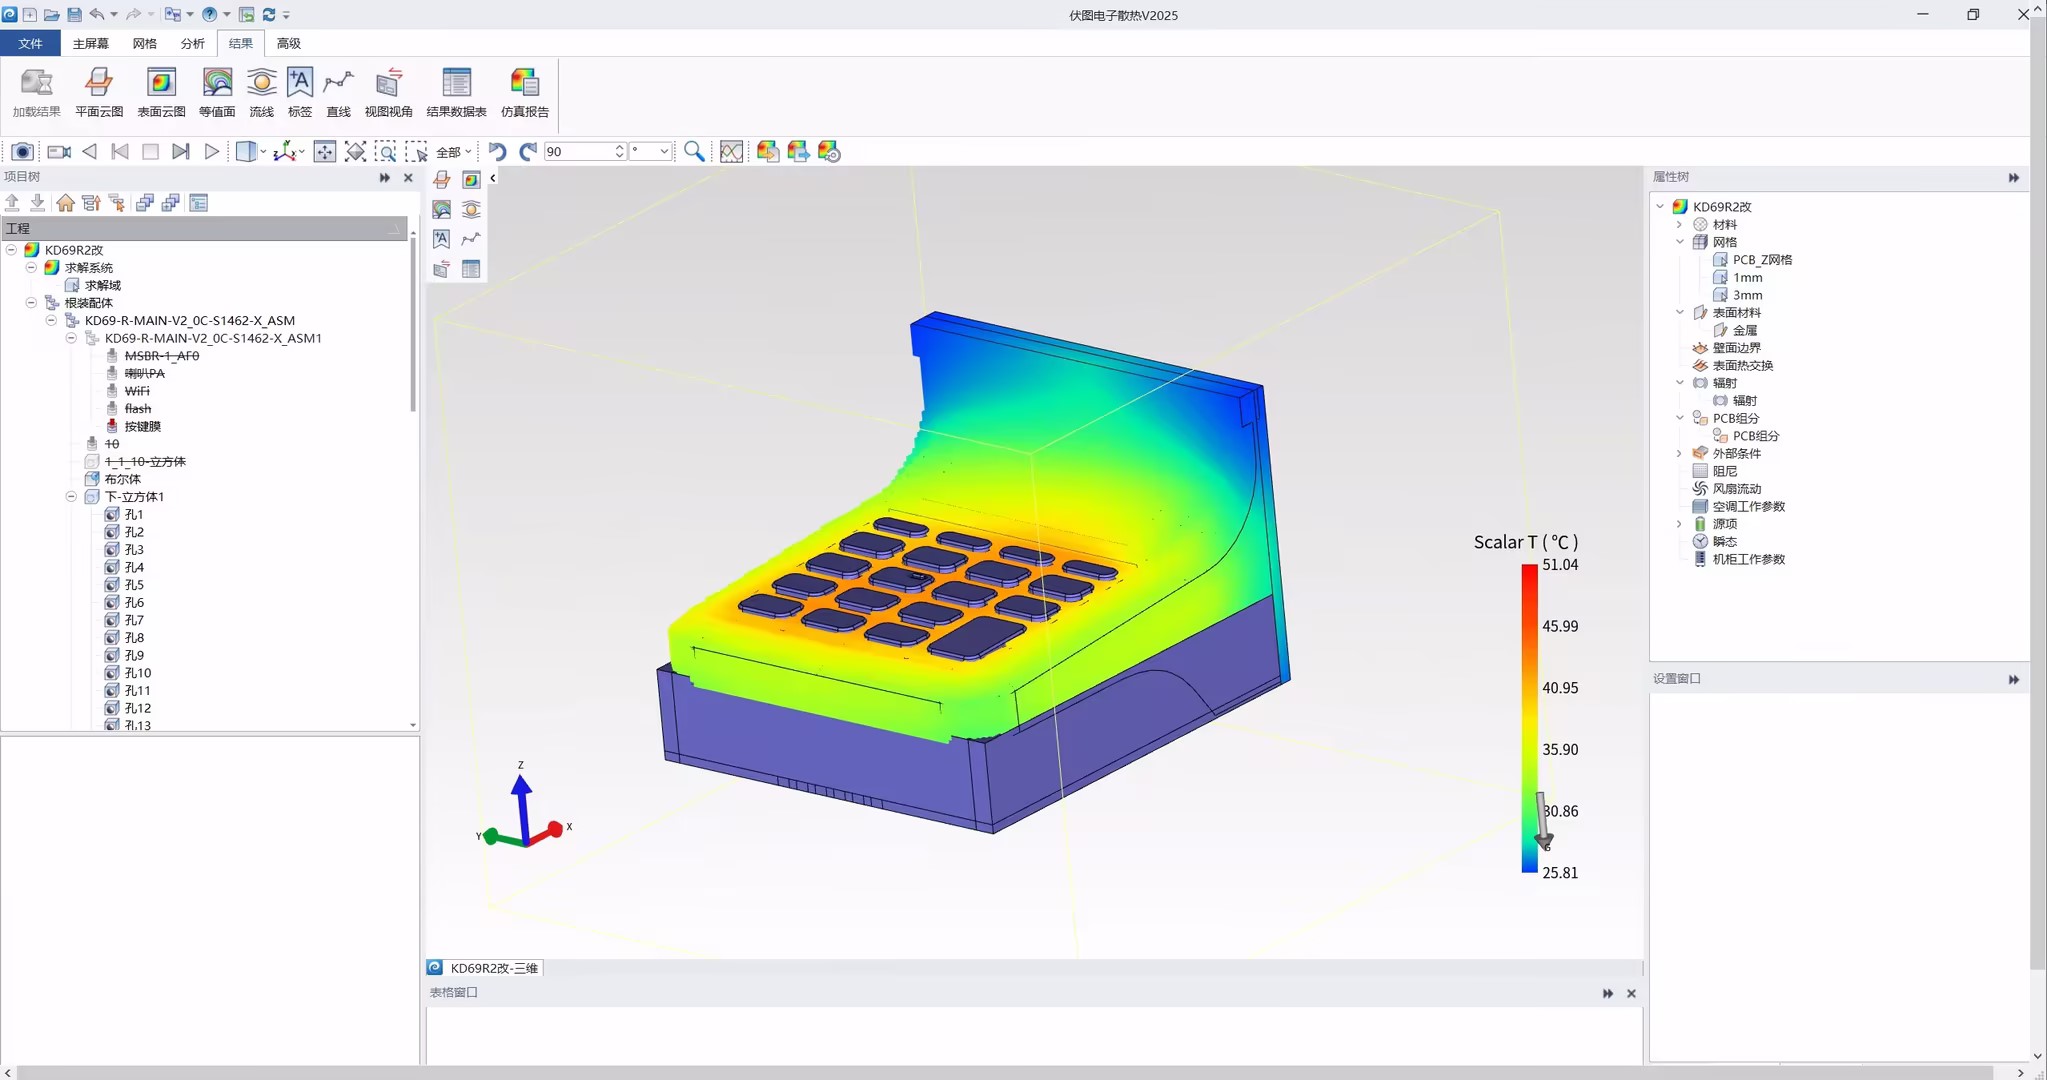Collapse the 下-立方体1 tree node
This screenshot has width=2047, height=1080.
(71, 496)
